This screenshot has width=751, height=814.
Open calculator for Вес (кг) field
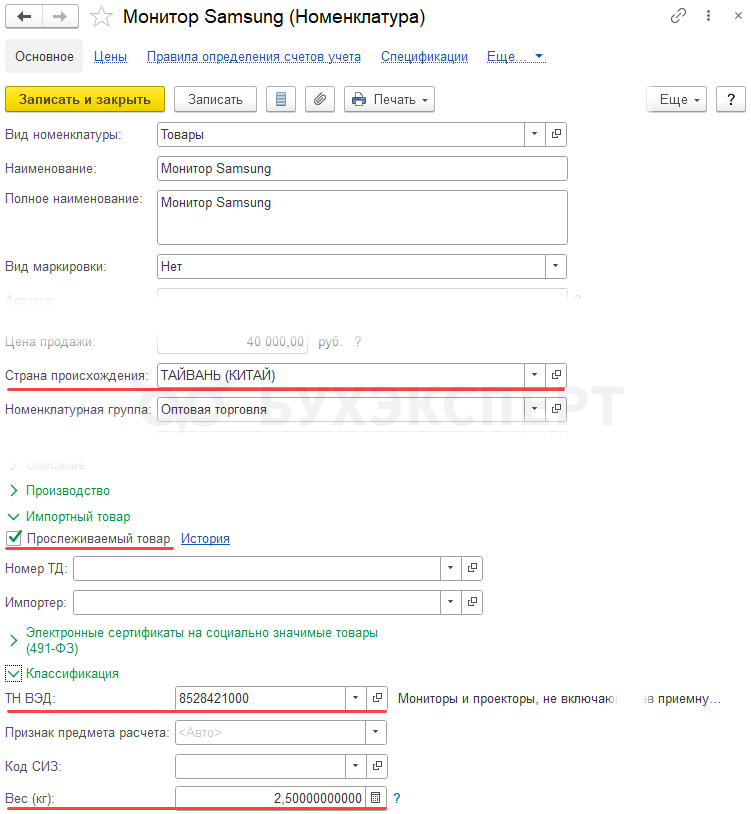(x=376, y=798)
